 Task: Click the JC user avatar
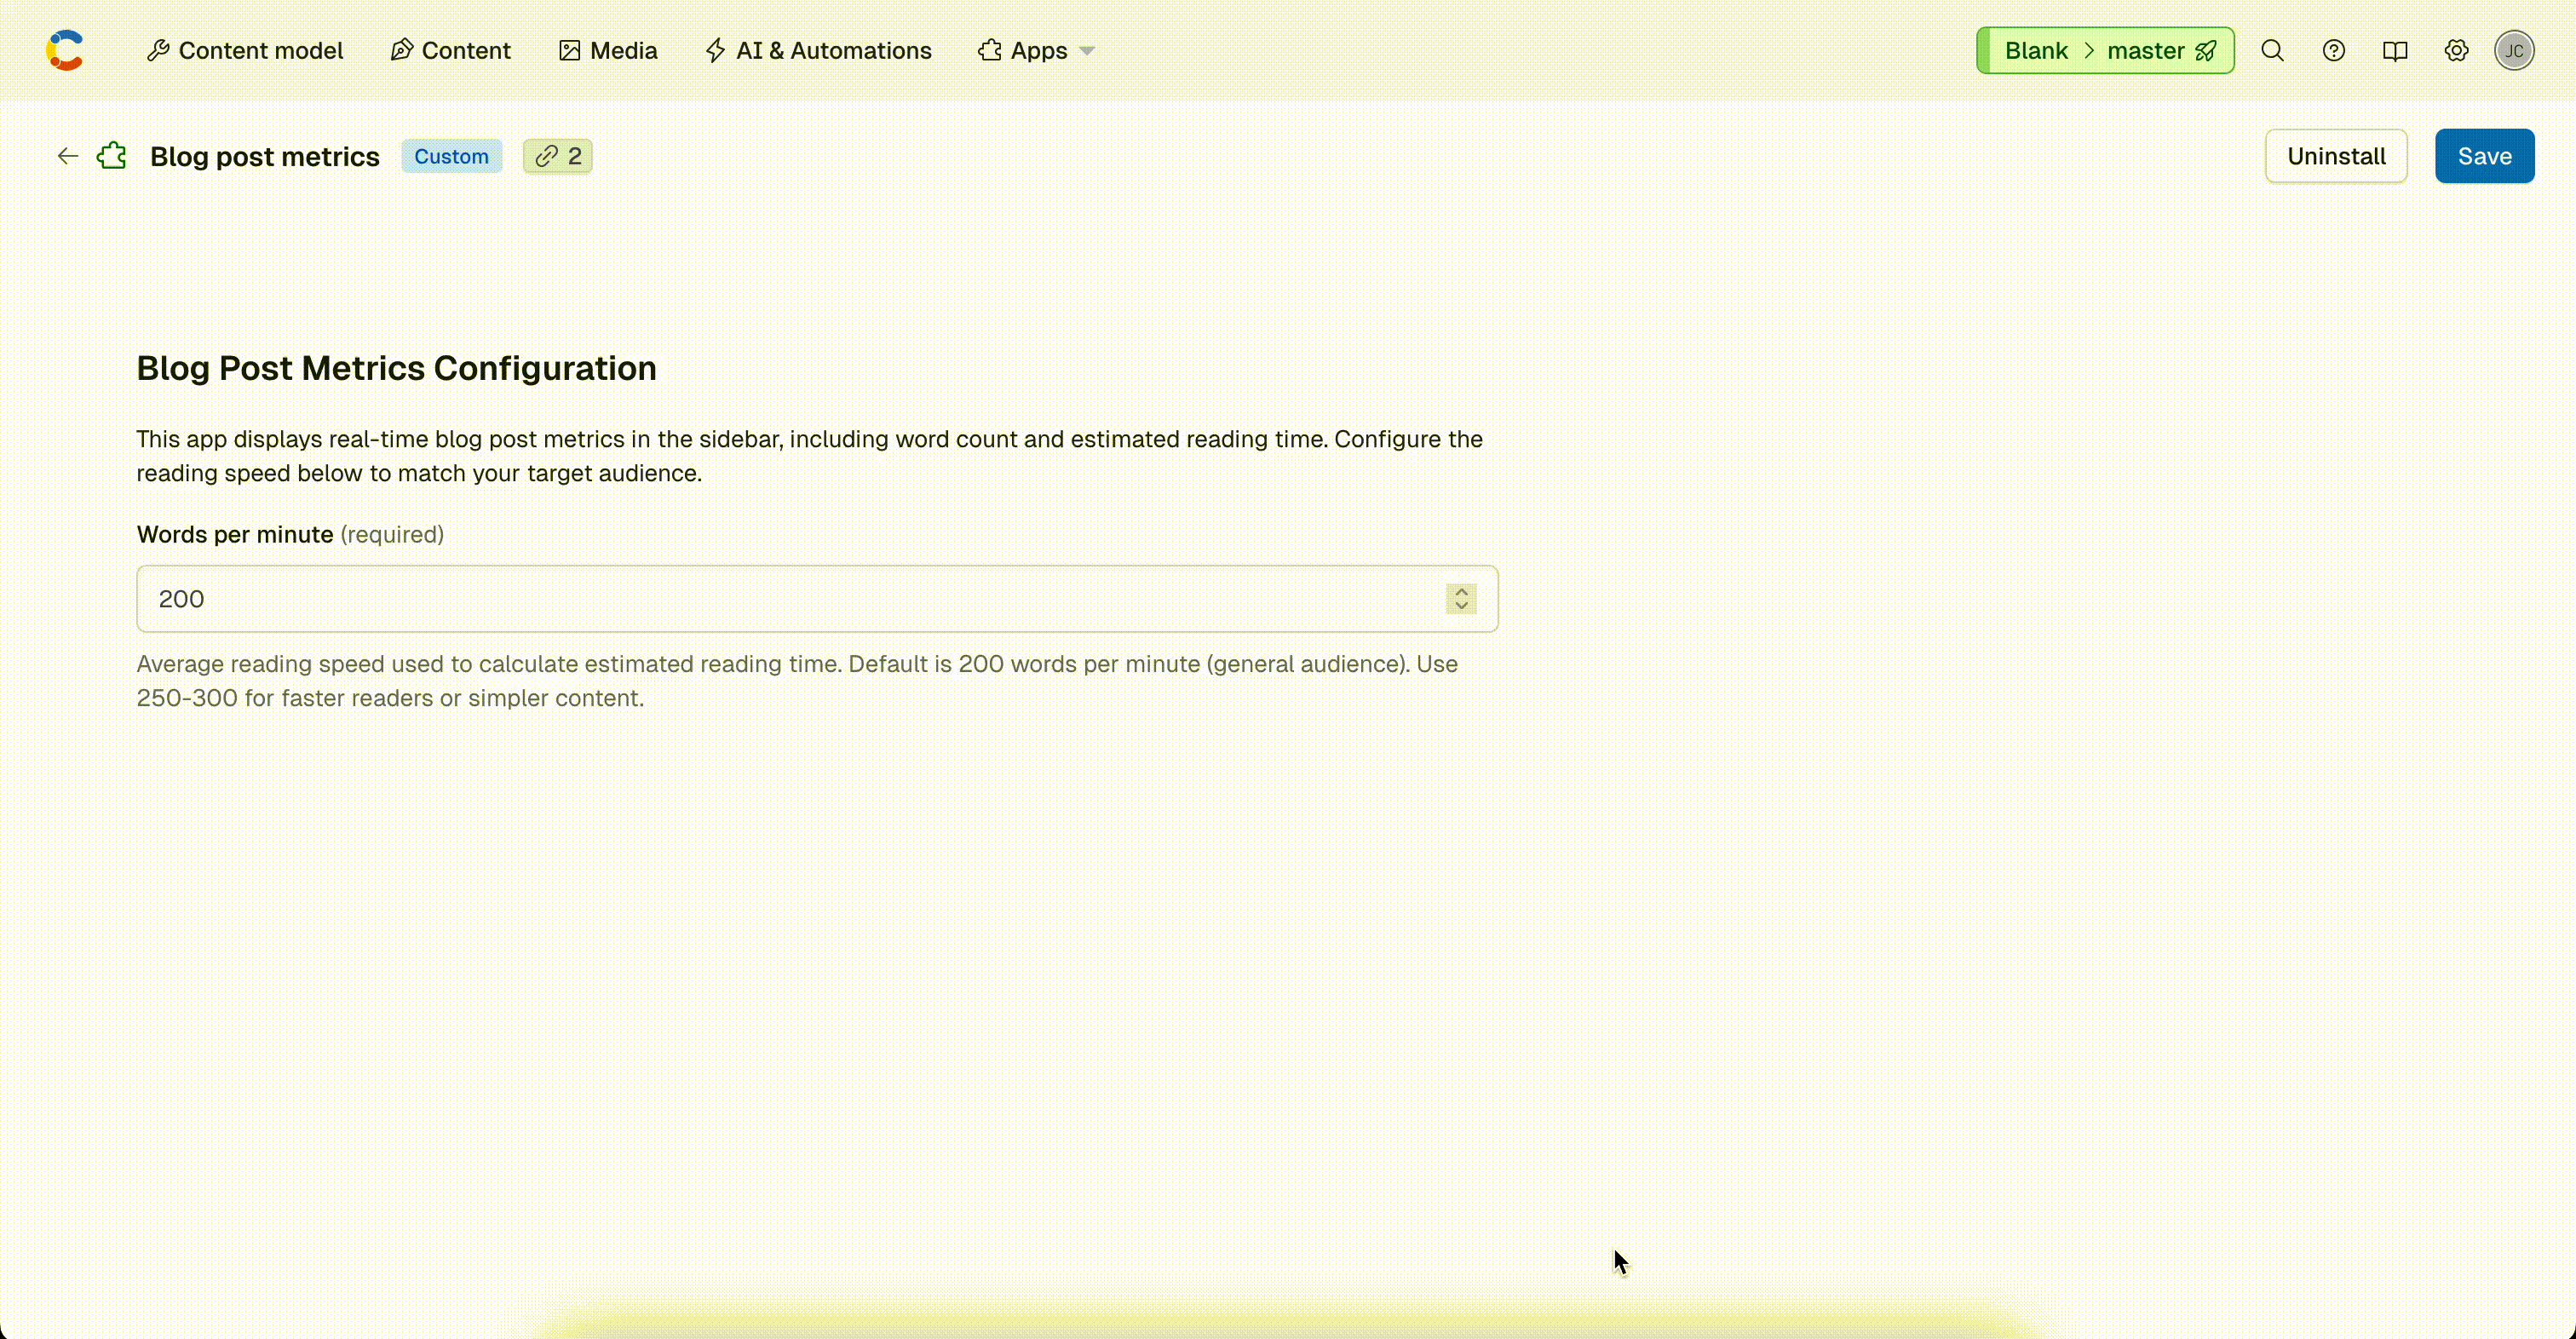pos(2513,51)
